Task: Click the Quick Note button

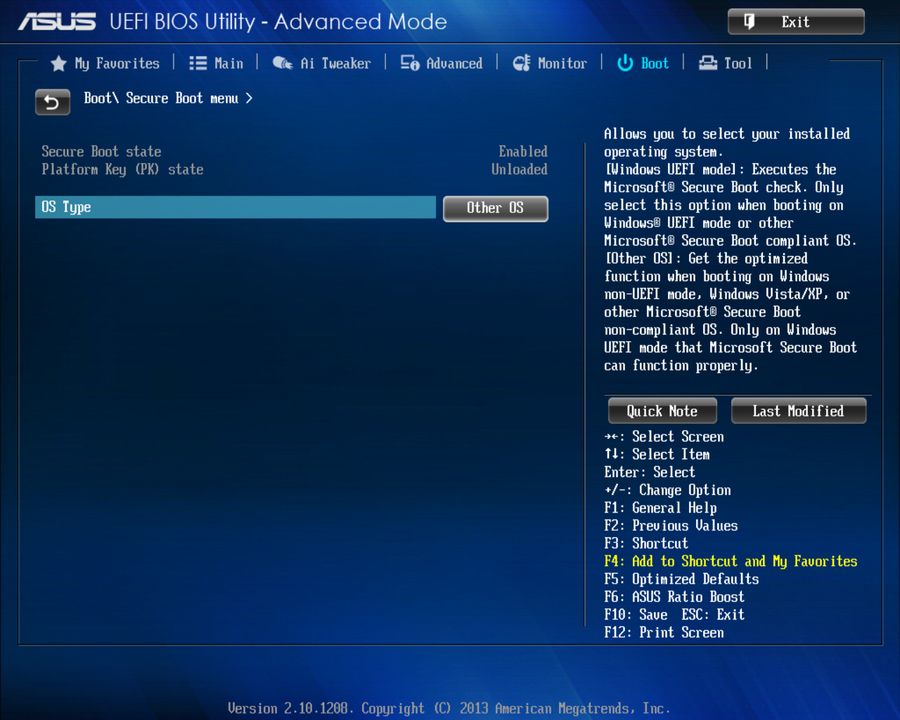Action: tap(661, 410)
